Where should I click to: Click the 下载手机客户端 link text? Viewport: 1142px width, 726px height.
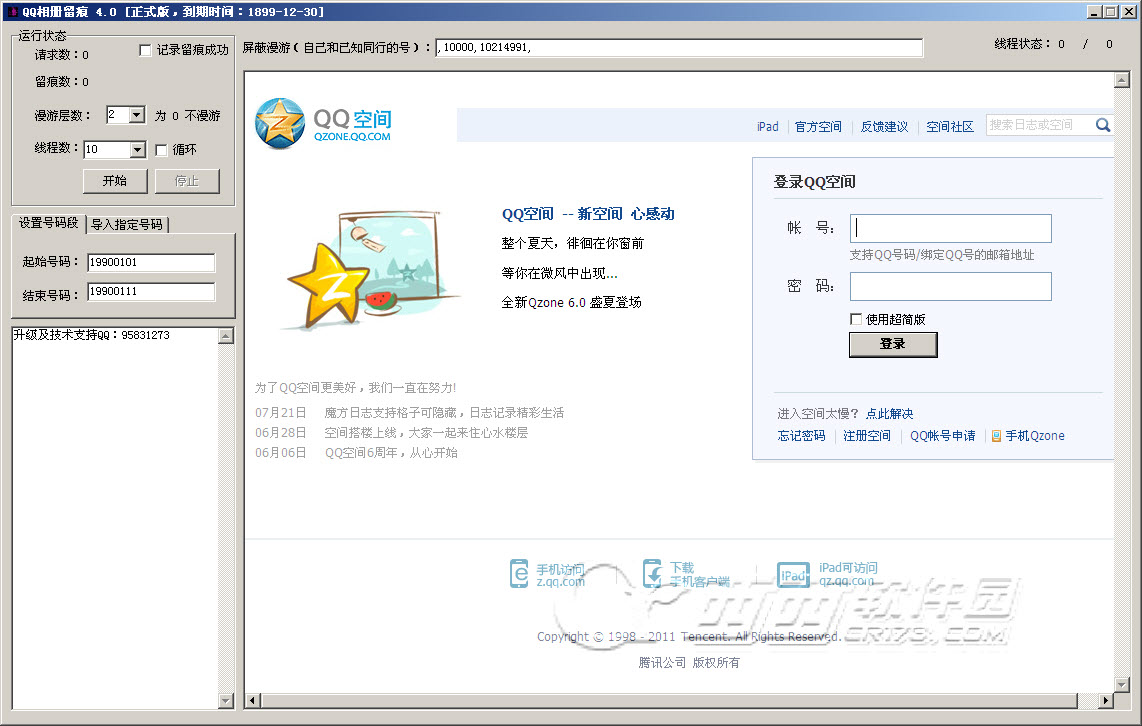click(x=699, y=574)
